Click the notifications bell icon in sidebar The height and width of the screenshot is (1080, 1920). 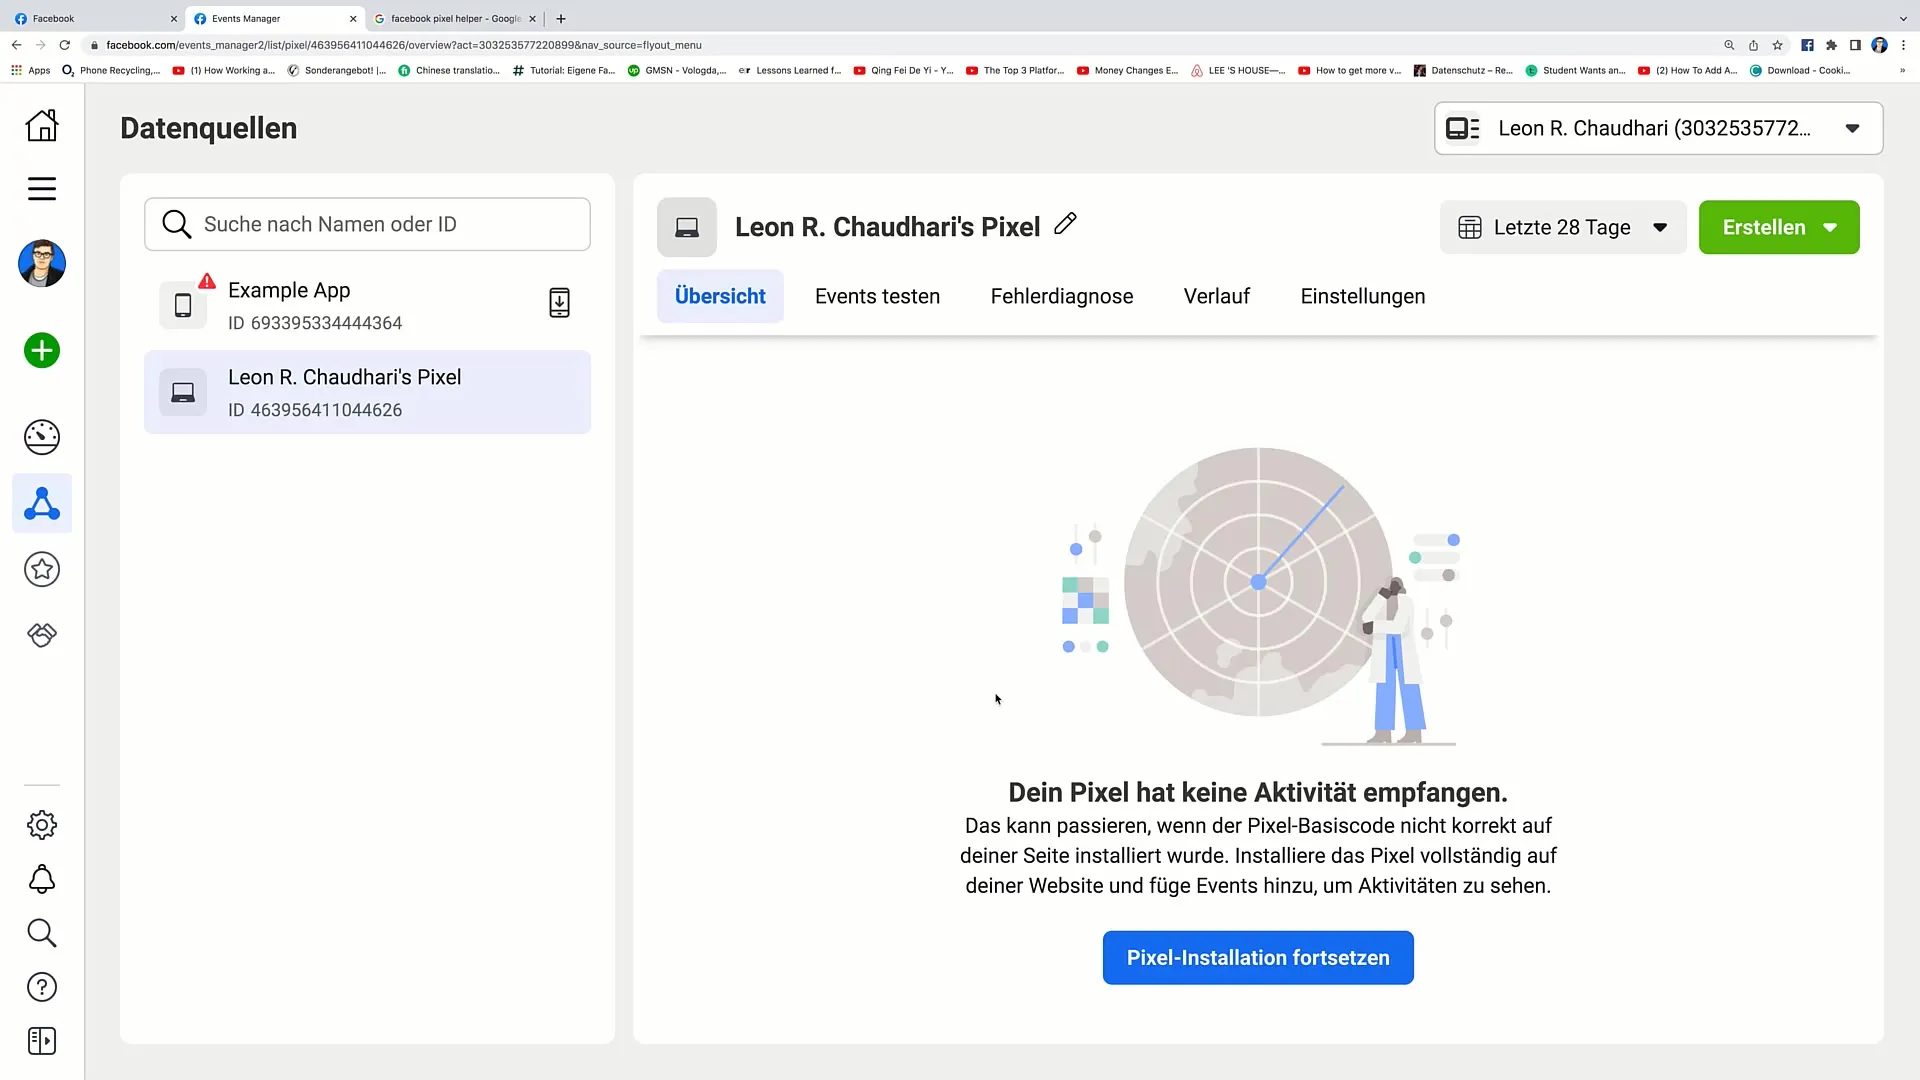coord(41,878)
